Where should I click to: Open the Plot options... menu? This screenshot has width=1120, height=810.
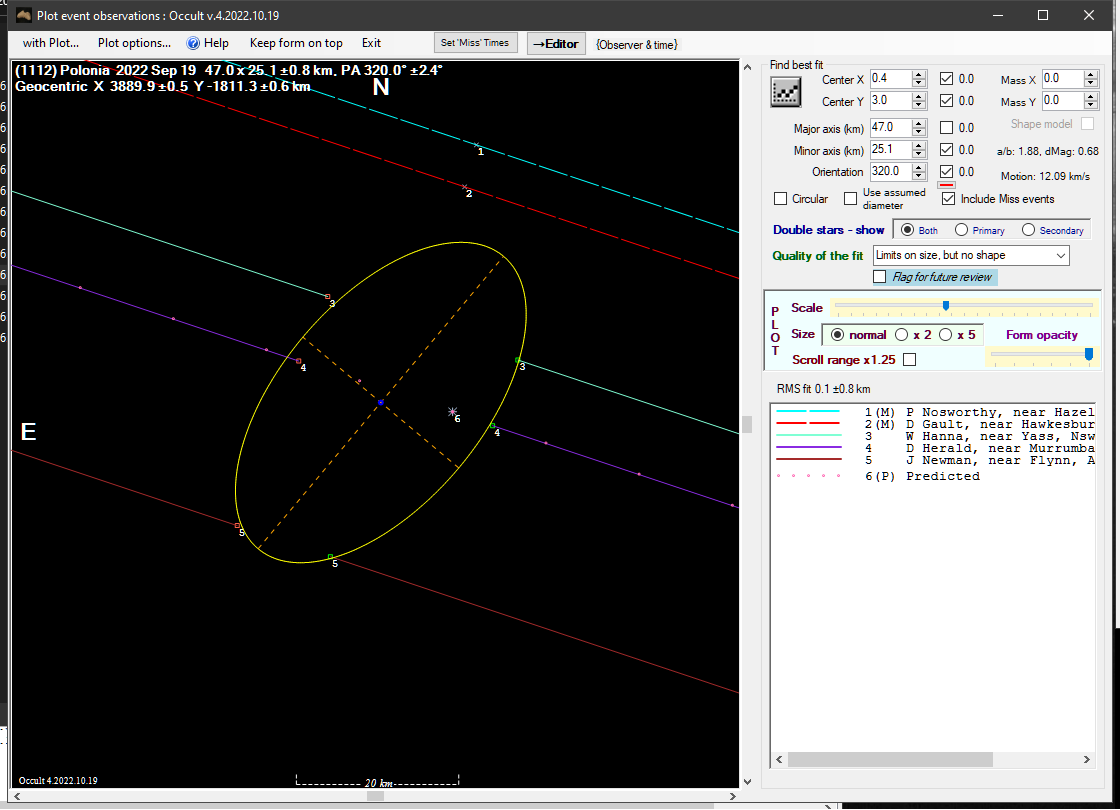pos(134,43)
